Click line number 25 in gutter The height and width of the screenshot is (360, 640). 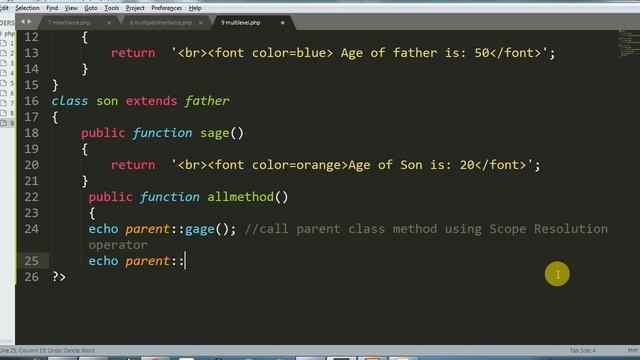(31, 261)
